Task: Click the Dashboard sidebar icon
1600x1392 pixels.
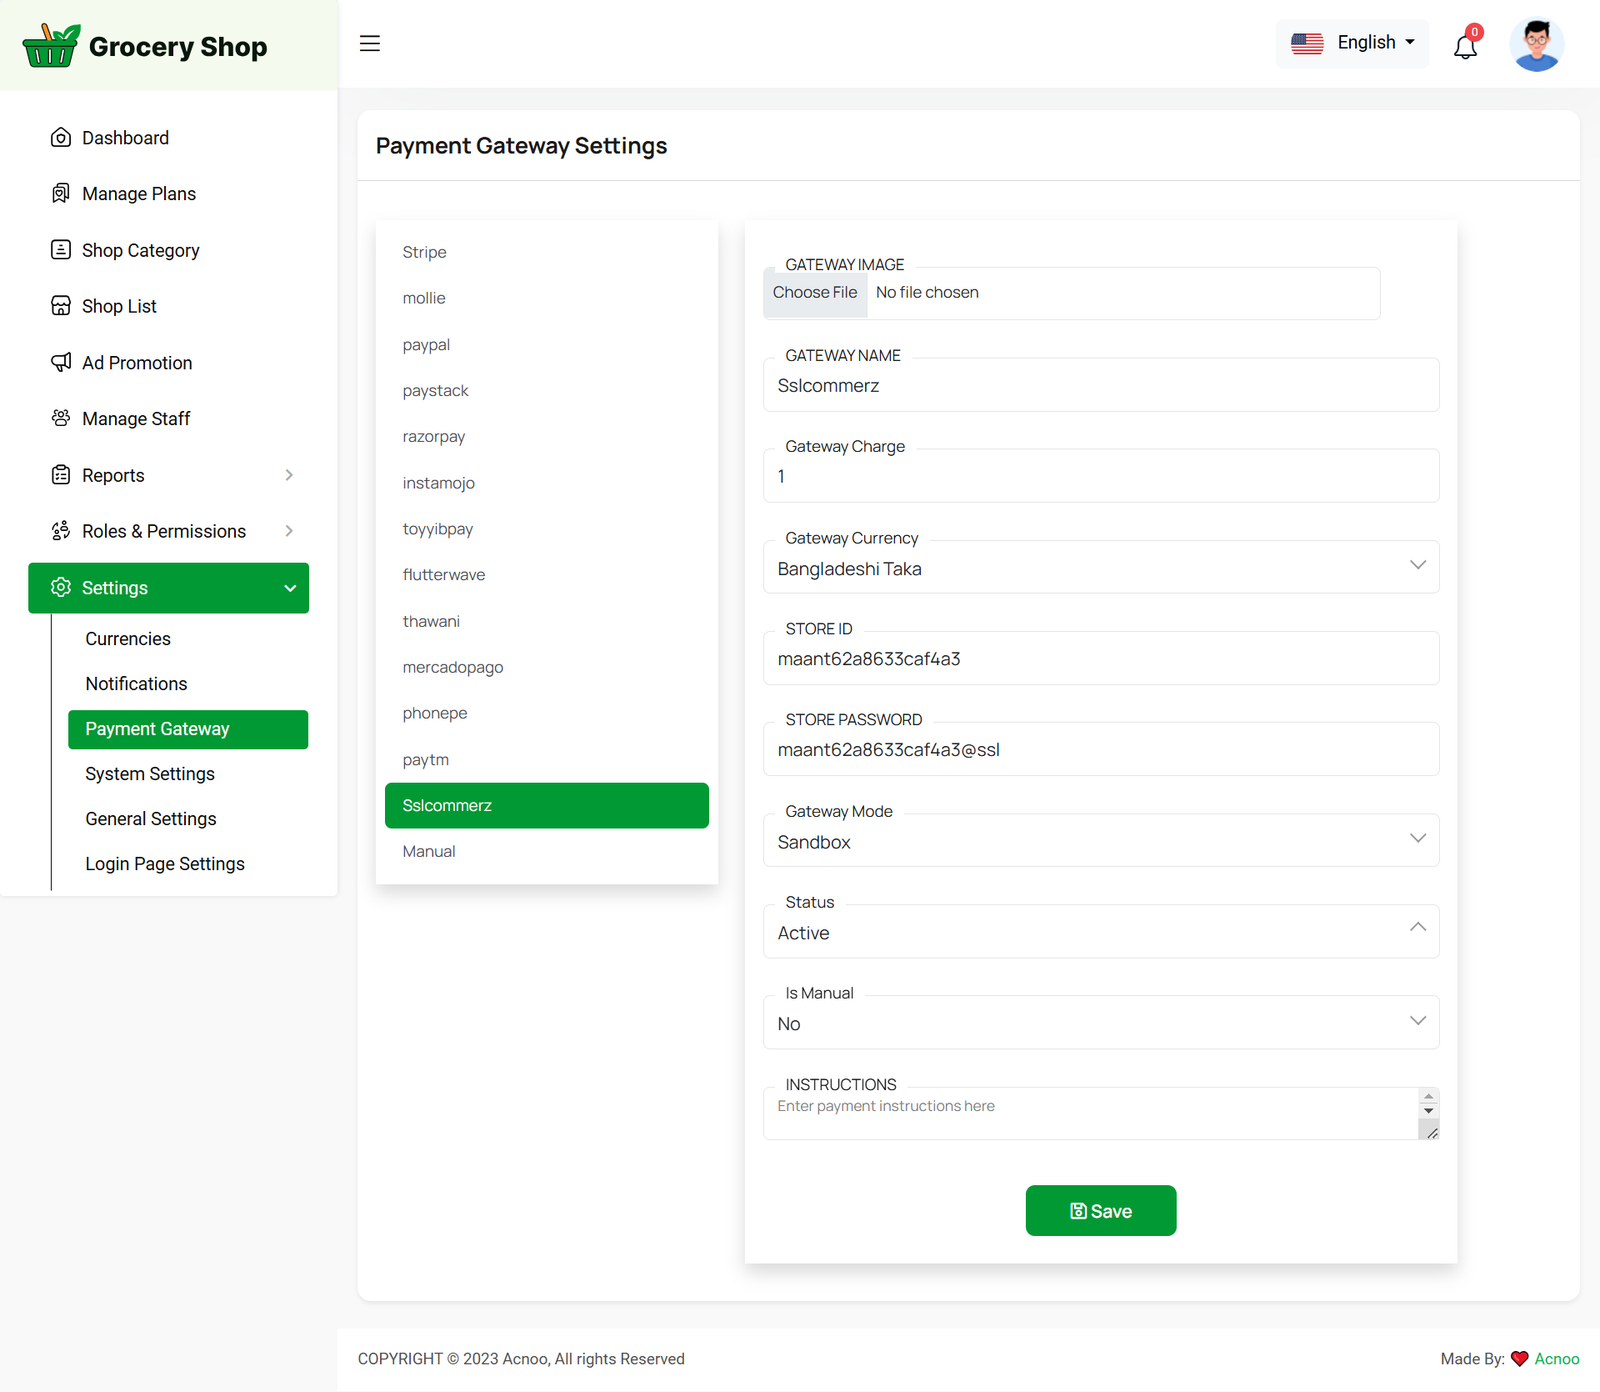Action: (61, 138)
